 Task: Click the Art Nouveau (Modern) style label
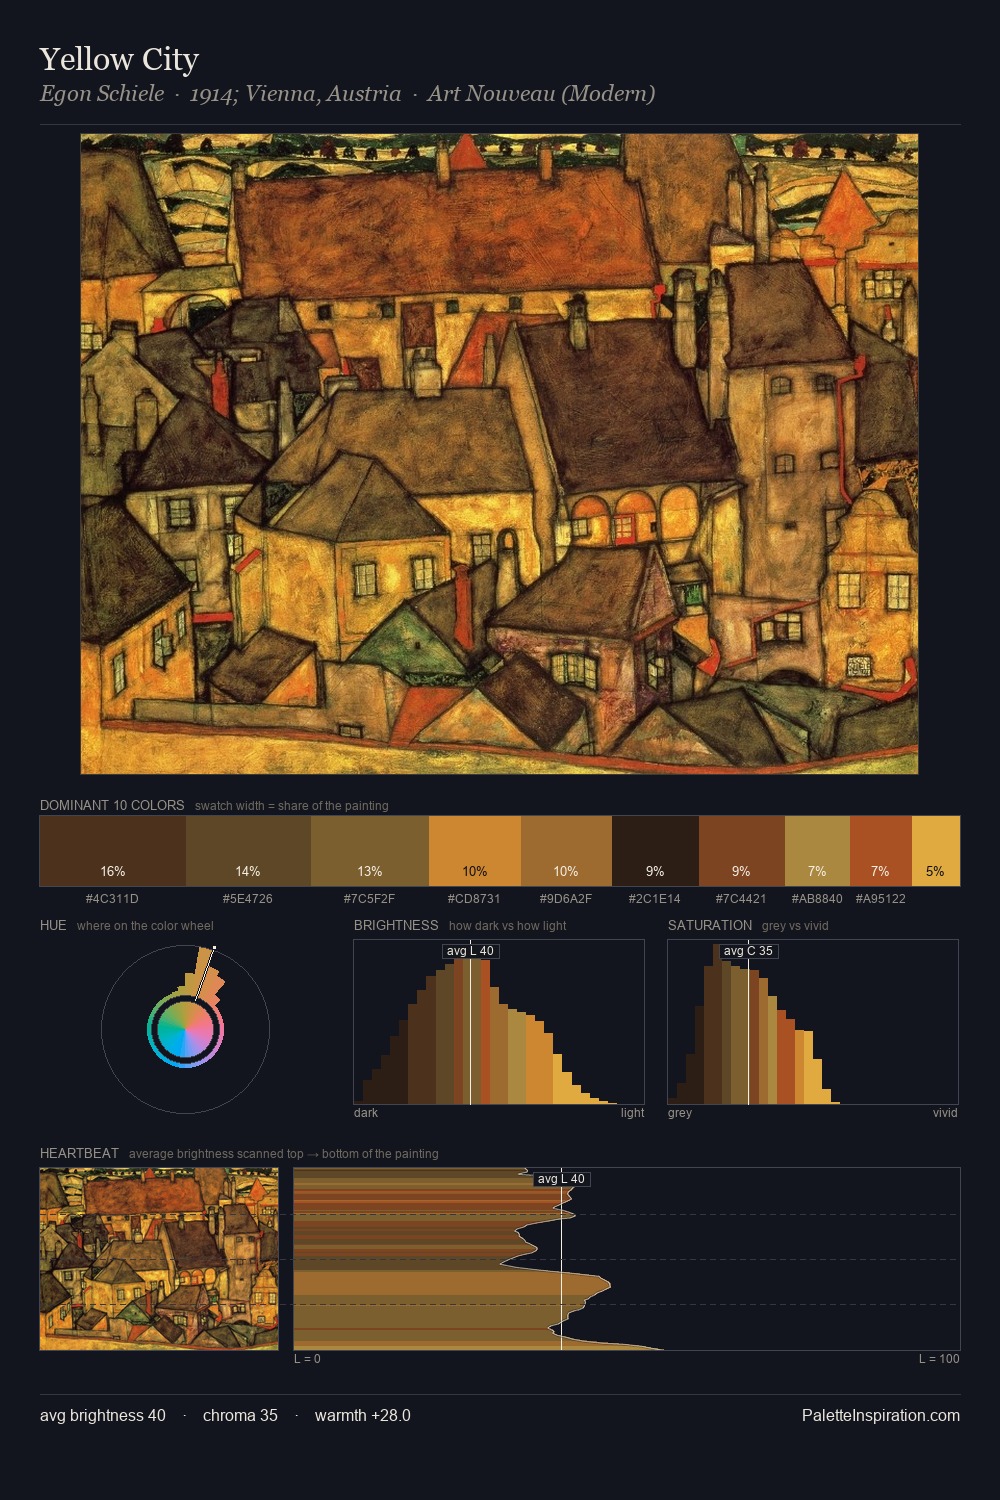pos(541,94)
